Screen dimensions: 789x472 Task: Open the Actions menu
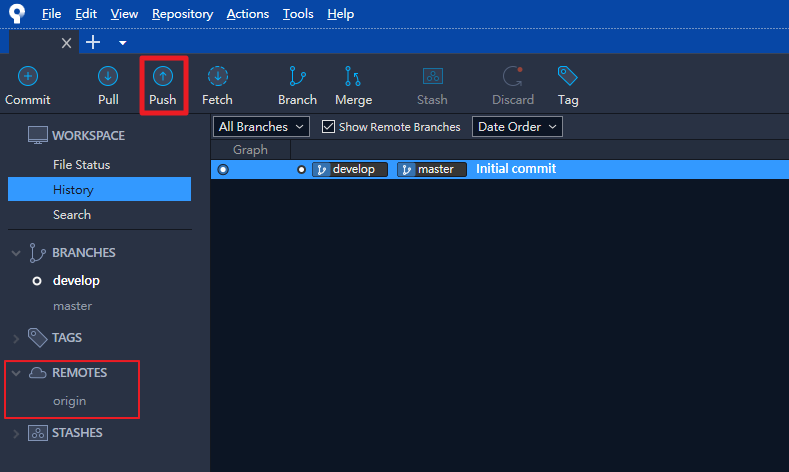tap(247, 14)
